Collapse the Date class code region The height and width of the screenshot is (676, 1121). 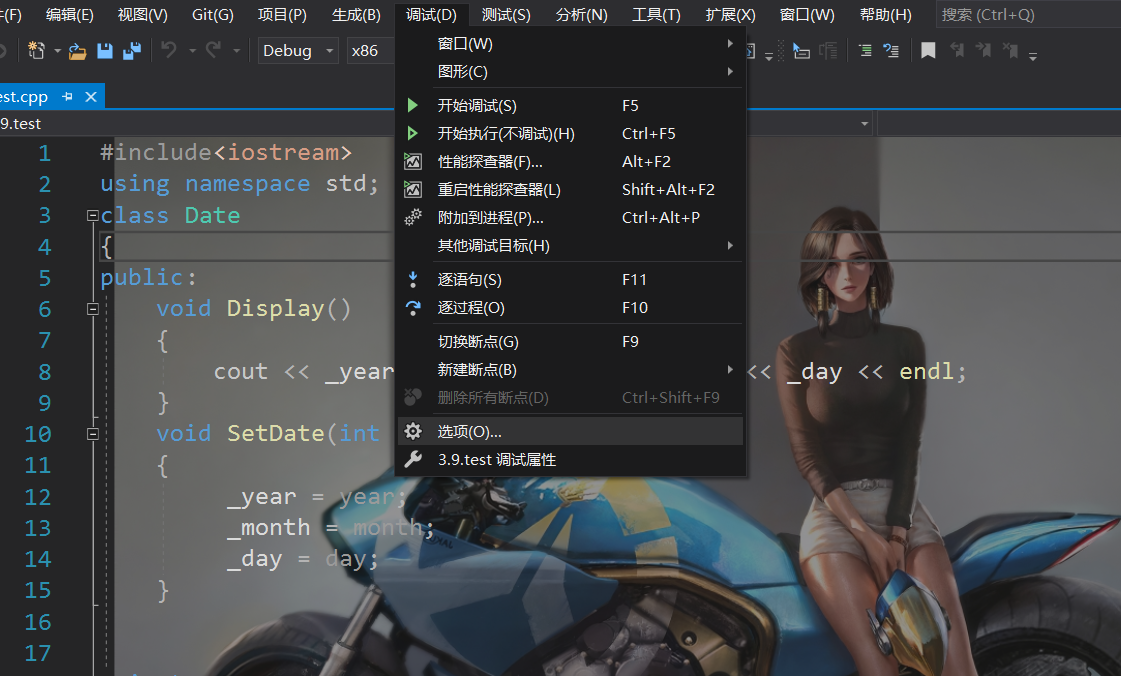click(x=91, y=214)
